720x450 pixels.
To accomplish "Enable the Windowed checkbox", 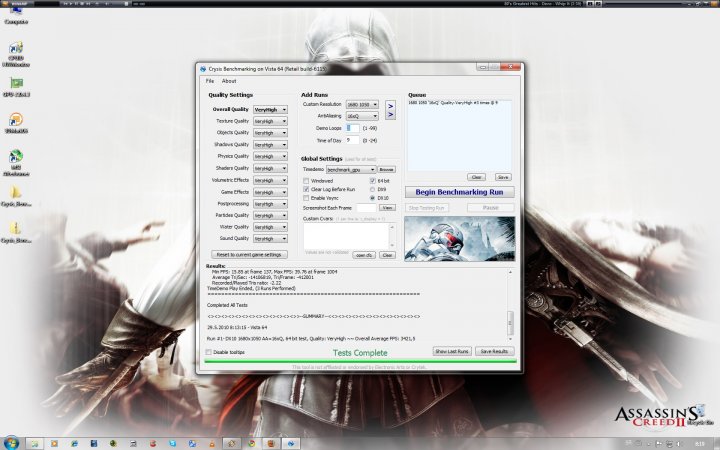I will pos(306,181).
